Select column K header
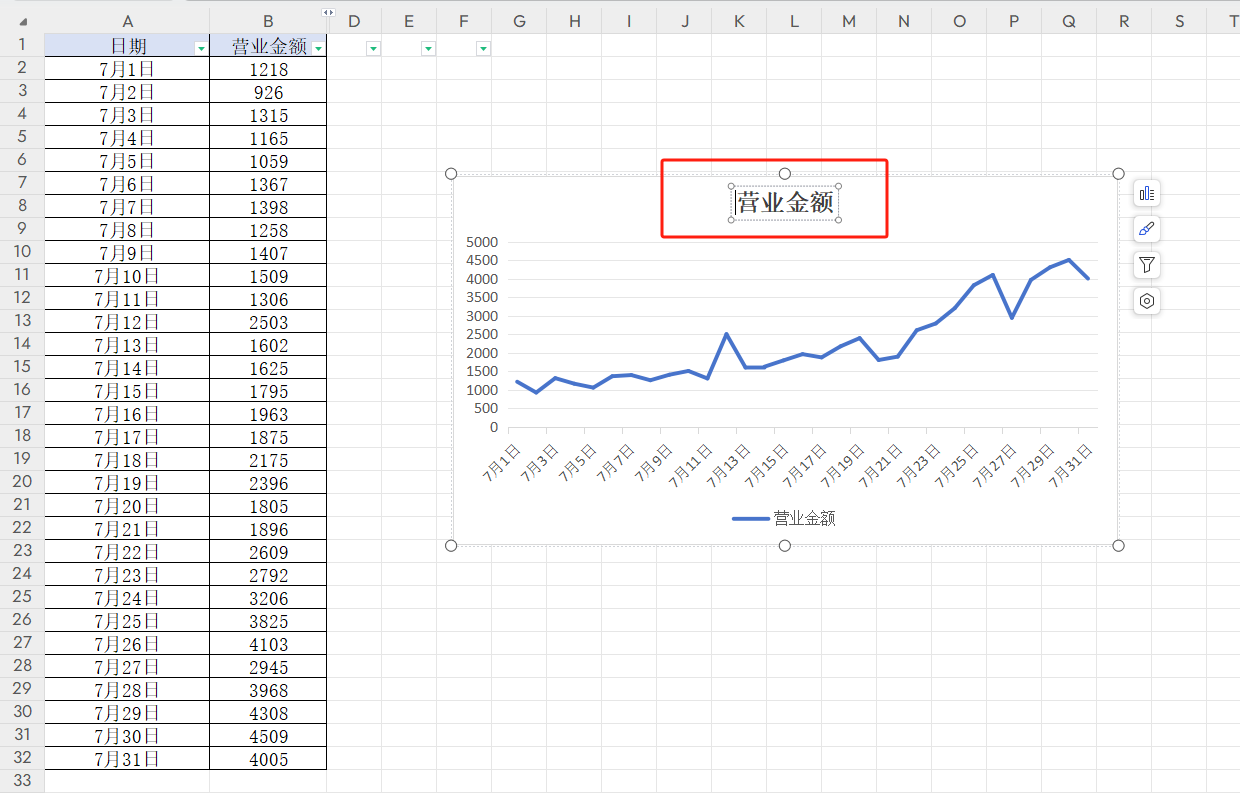Image resolution: width=1240 pixels, height=793 pixels. tap(739, 21)
